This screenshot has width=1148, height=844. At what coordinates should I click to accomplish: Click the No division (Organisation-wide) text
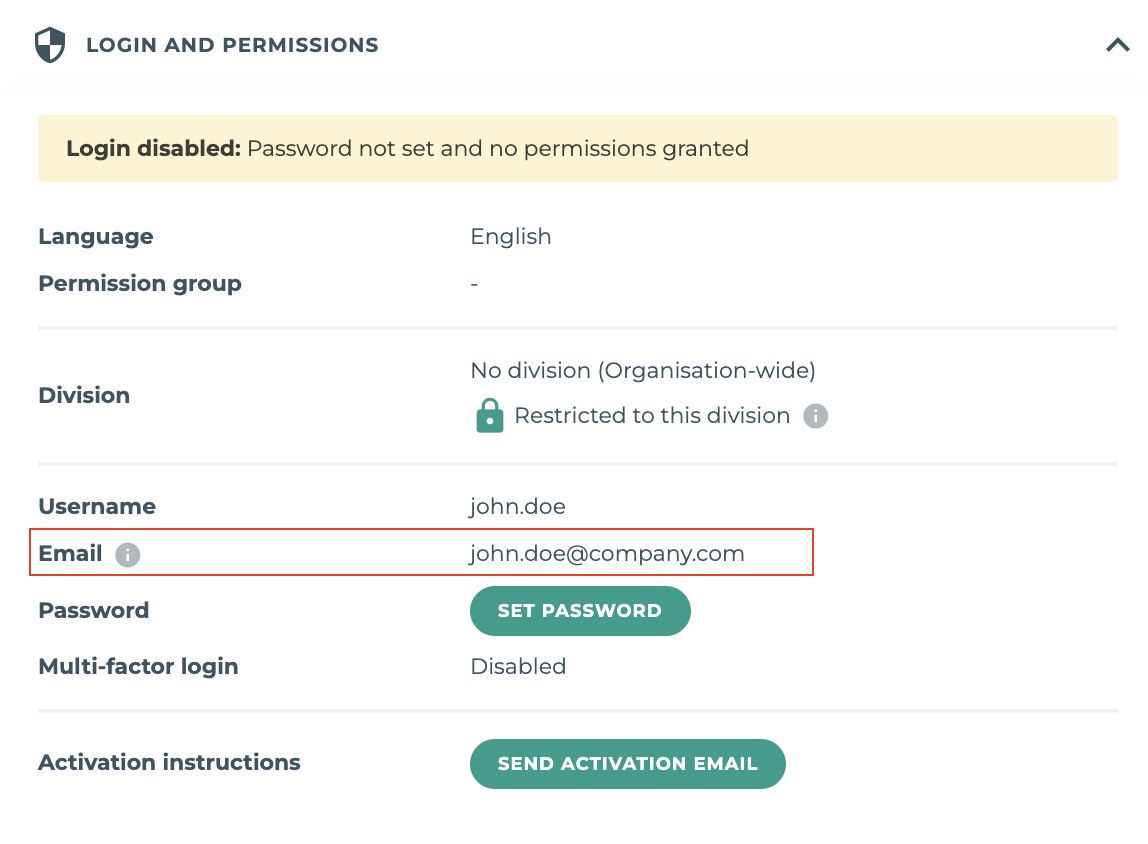coord(643,370)
